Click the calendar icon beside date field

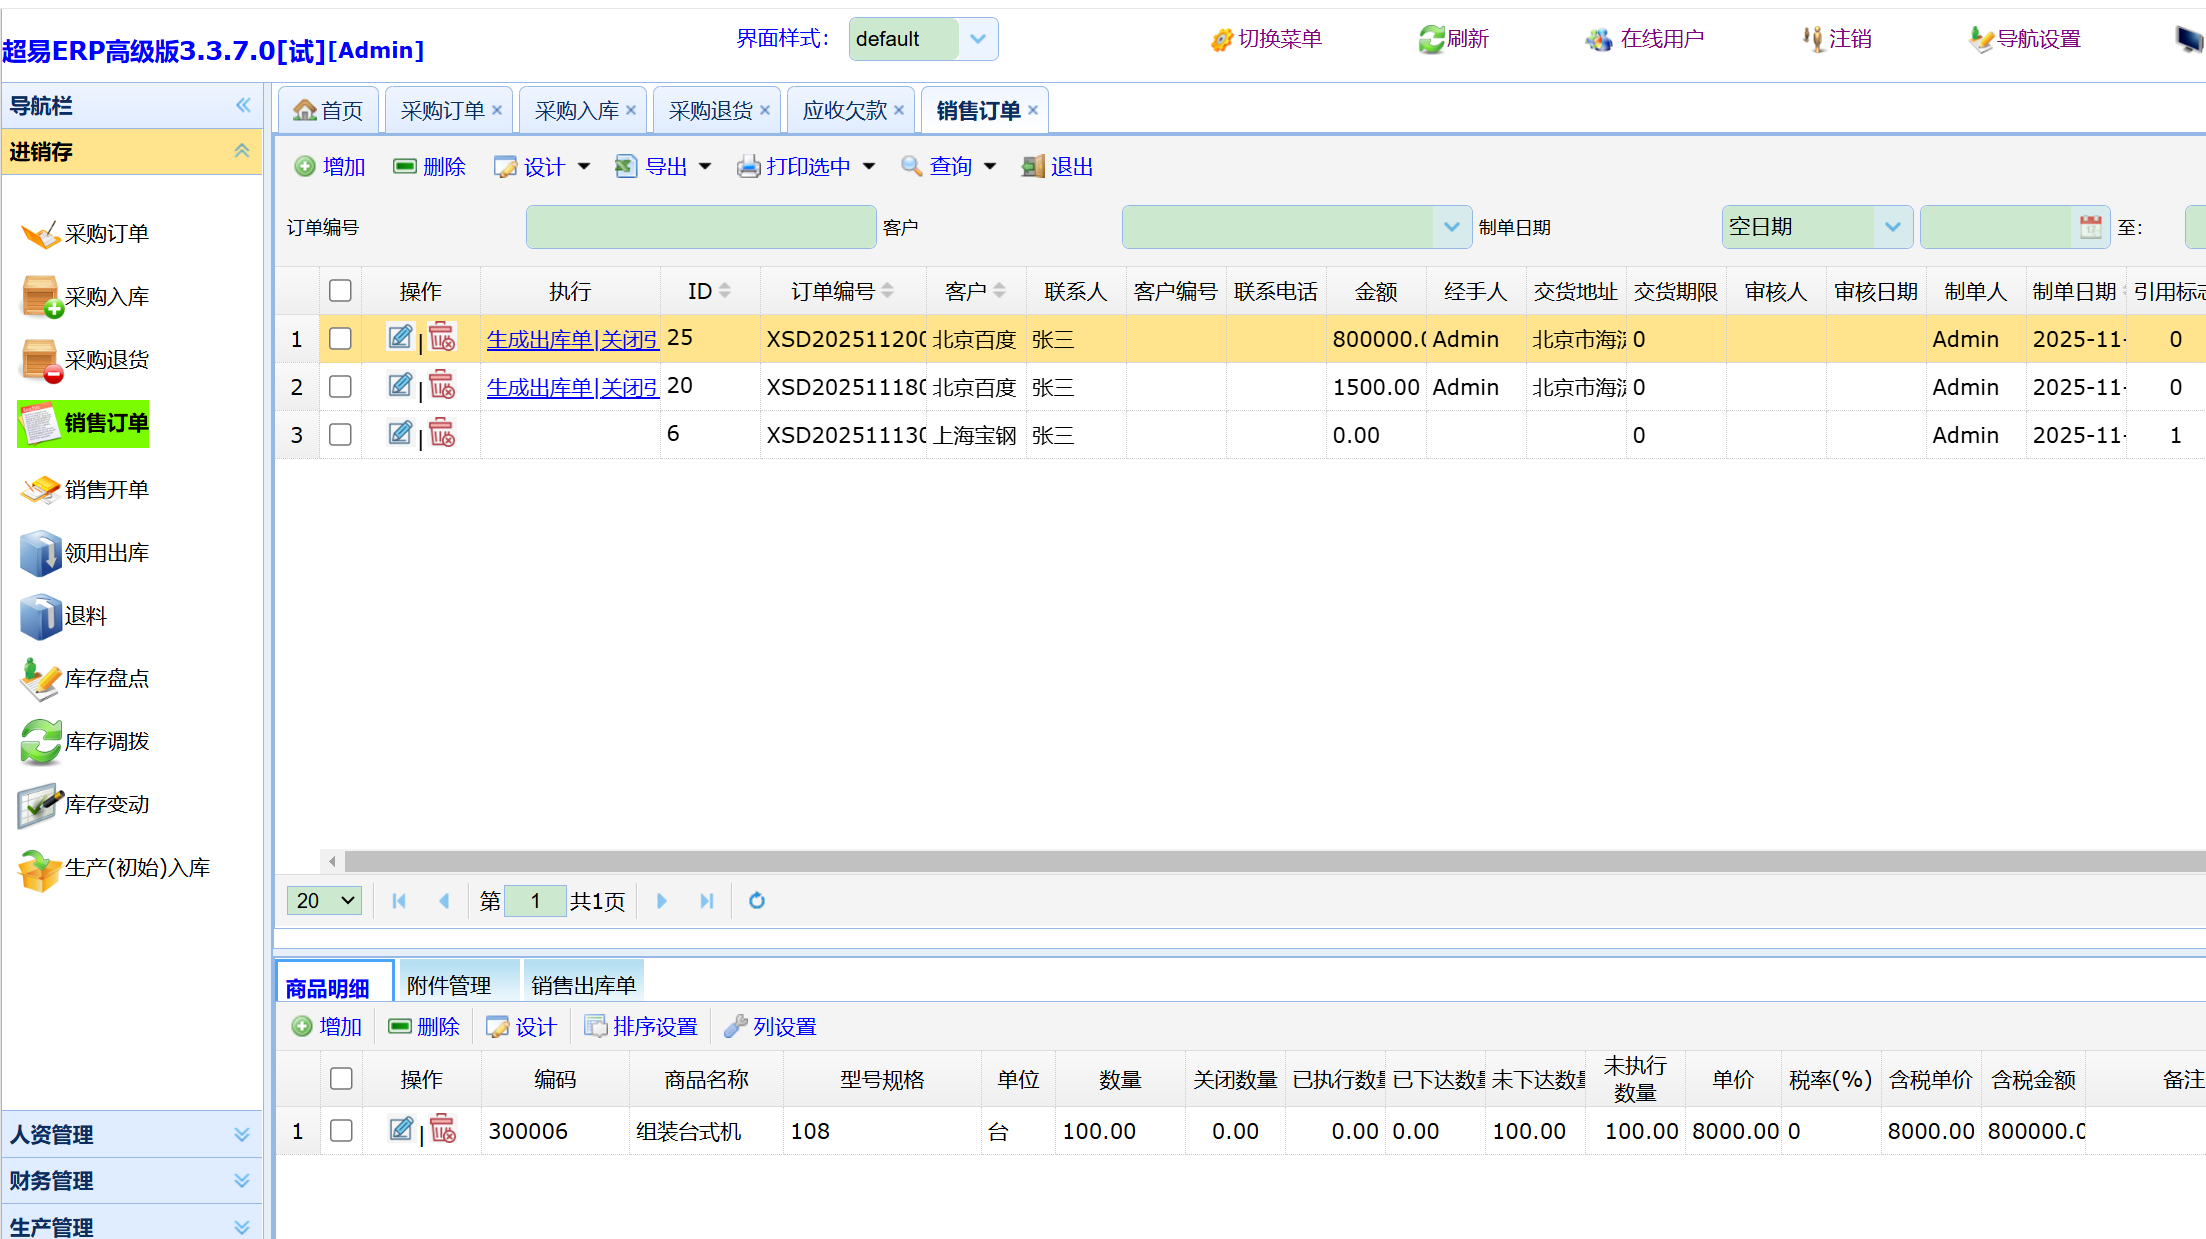click(x=2090, y=227)
